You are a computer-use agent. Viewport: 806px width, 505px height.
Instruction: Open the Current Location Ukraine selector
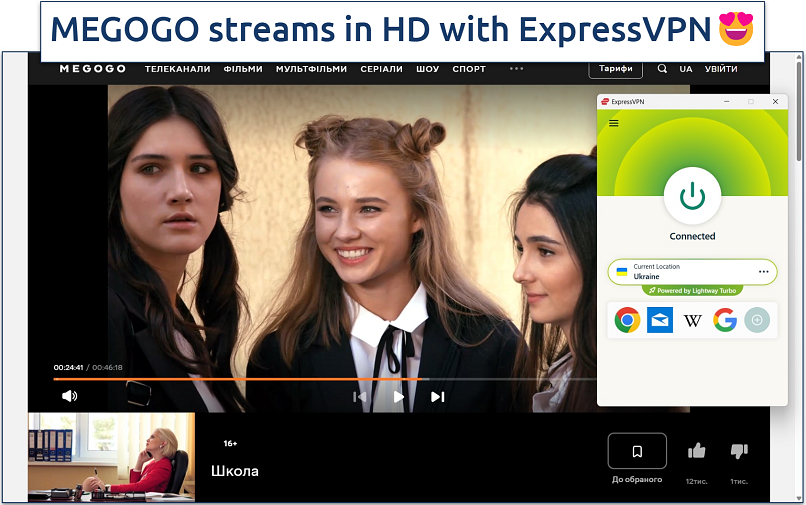click(x=692, y=272)
